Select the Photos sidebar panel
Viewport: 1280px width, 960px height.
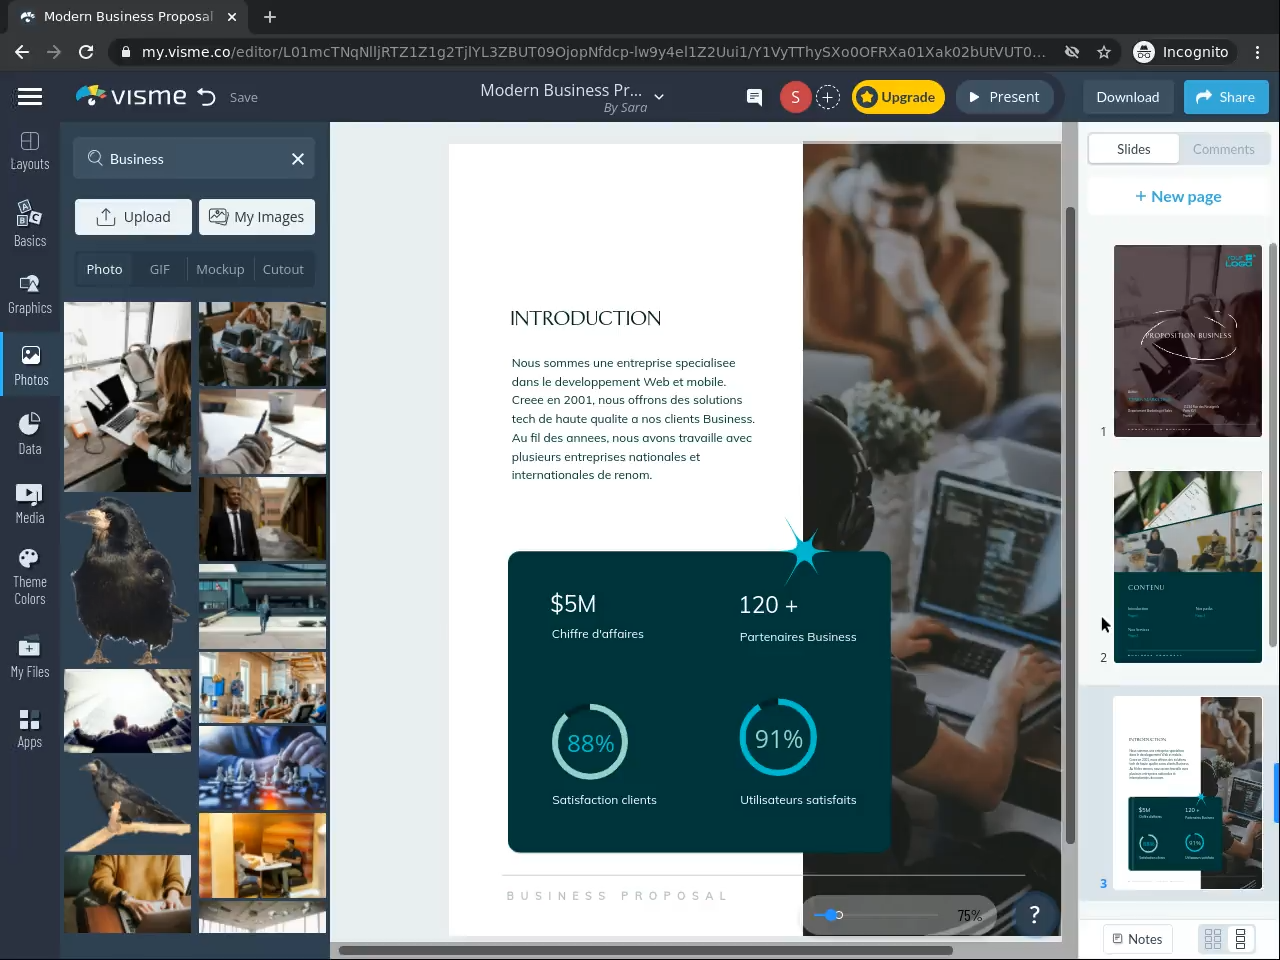[x=30, y=366]
